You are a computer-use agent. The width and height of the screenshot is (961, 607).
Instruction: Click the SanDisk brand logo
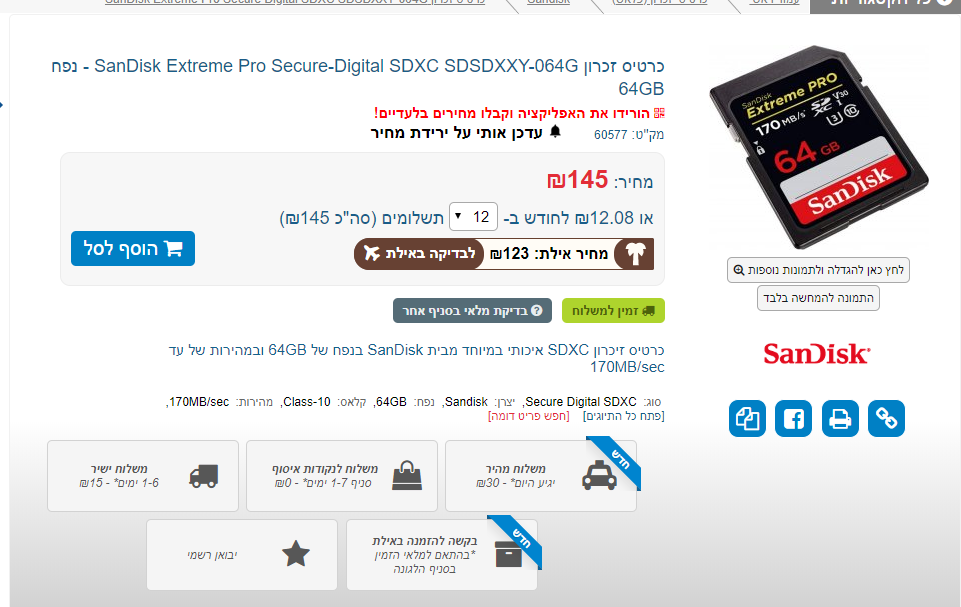pos(817,354)
